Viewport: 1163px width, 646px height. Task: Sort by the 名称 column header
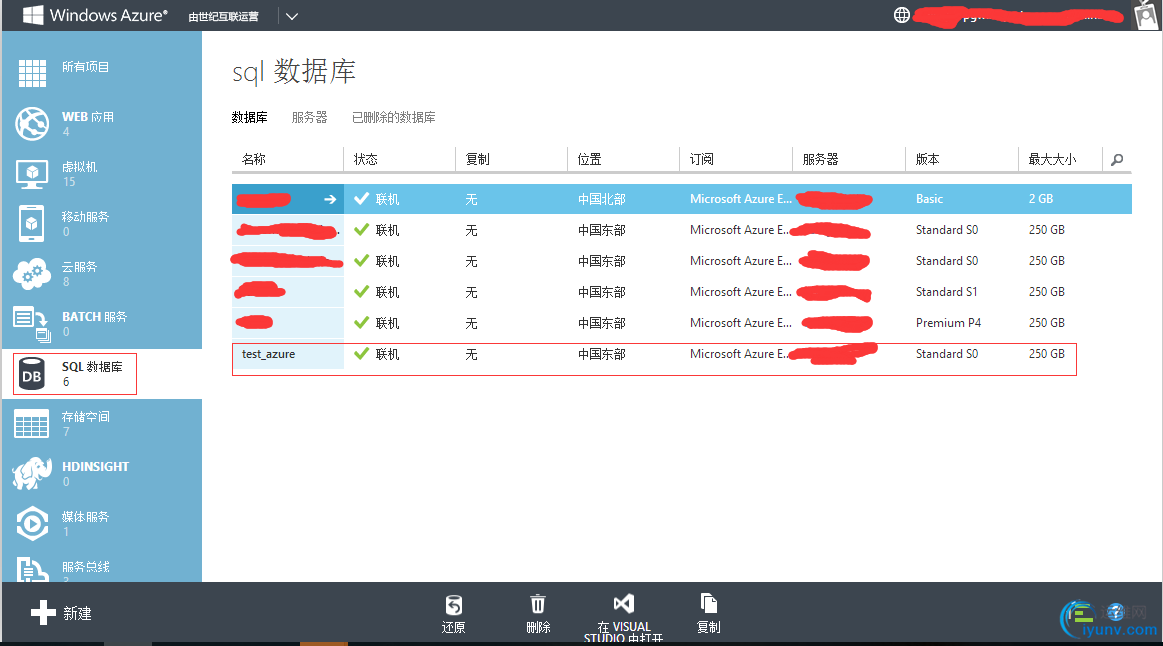254,159
